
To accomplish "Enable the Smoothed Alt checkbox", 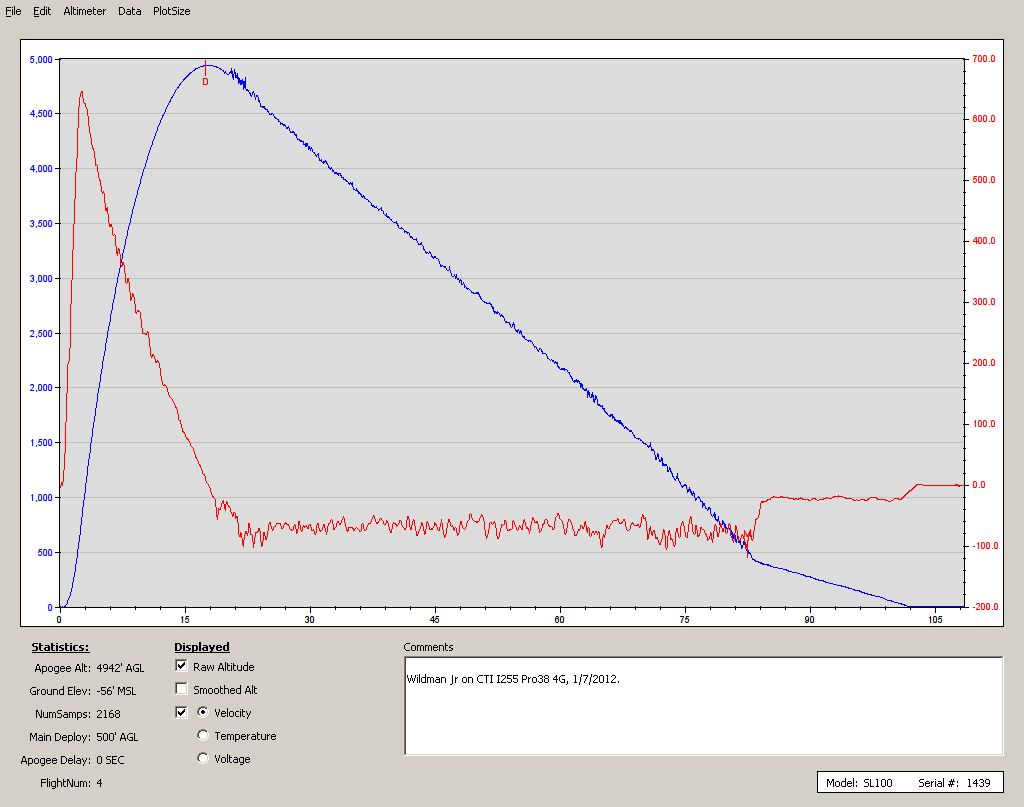I will (x=181, y=689).
